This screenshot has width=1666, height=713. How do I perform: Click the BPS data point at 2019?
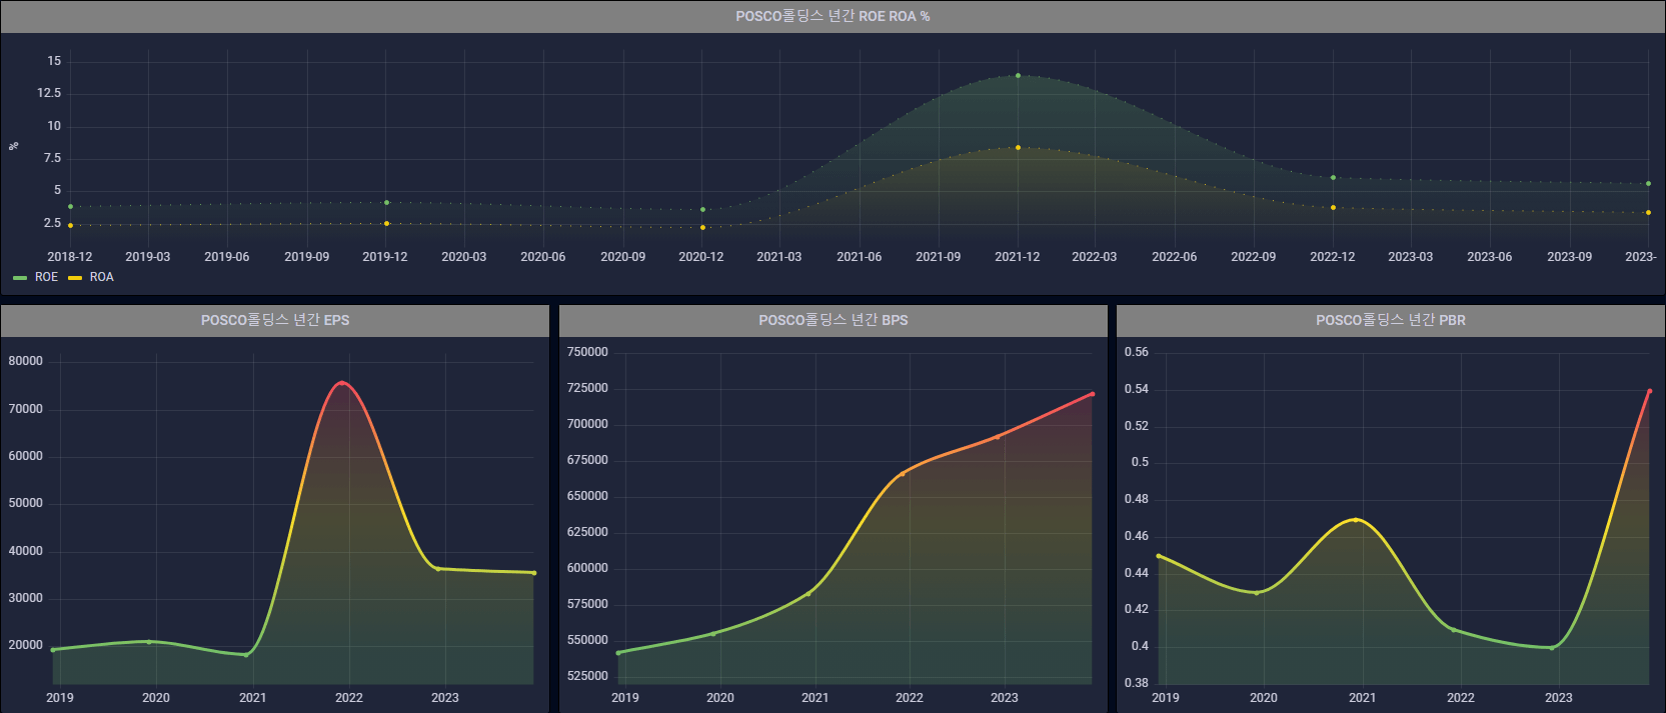(x=618, y=653)
